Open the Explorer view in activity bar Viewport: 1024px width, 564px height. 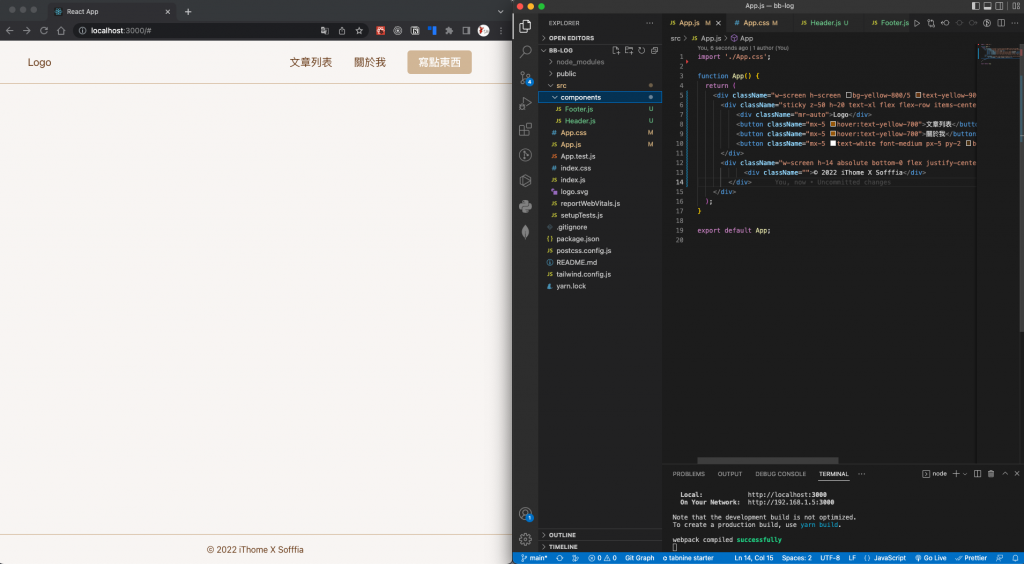524,27
